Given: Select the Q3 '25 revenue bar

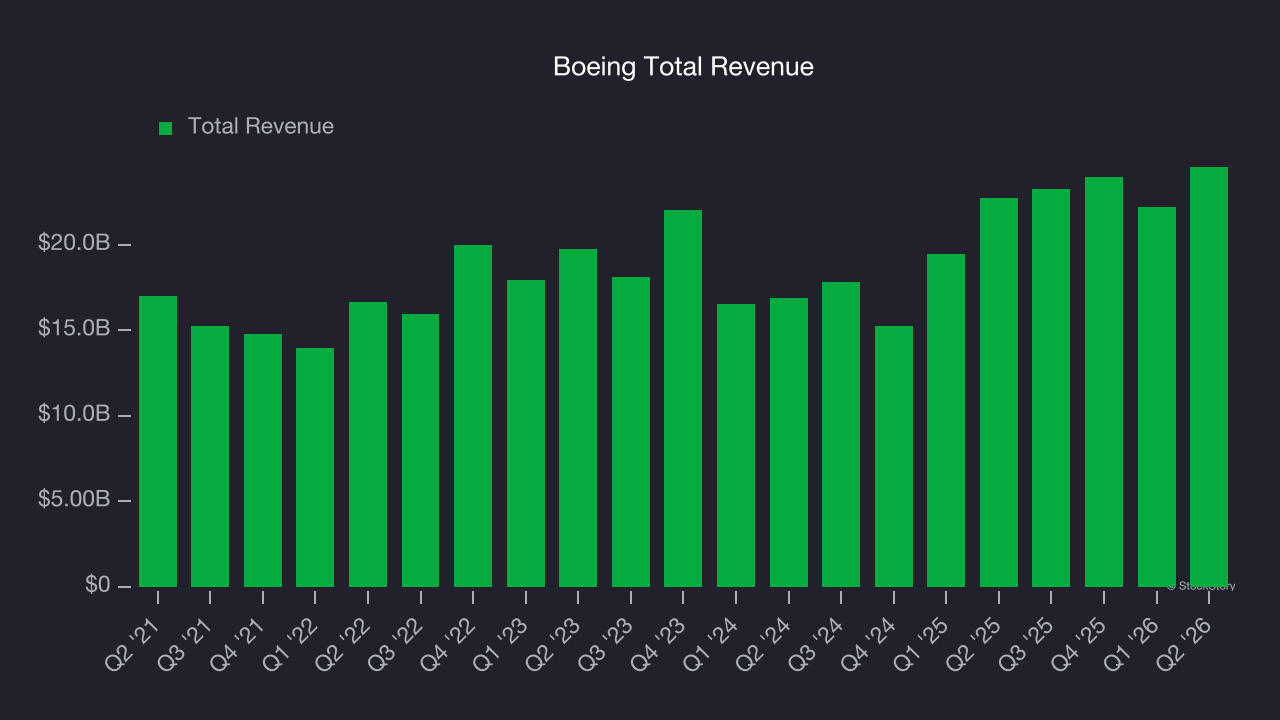Looking at the screenshot, I should coord(1051,388).
